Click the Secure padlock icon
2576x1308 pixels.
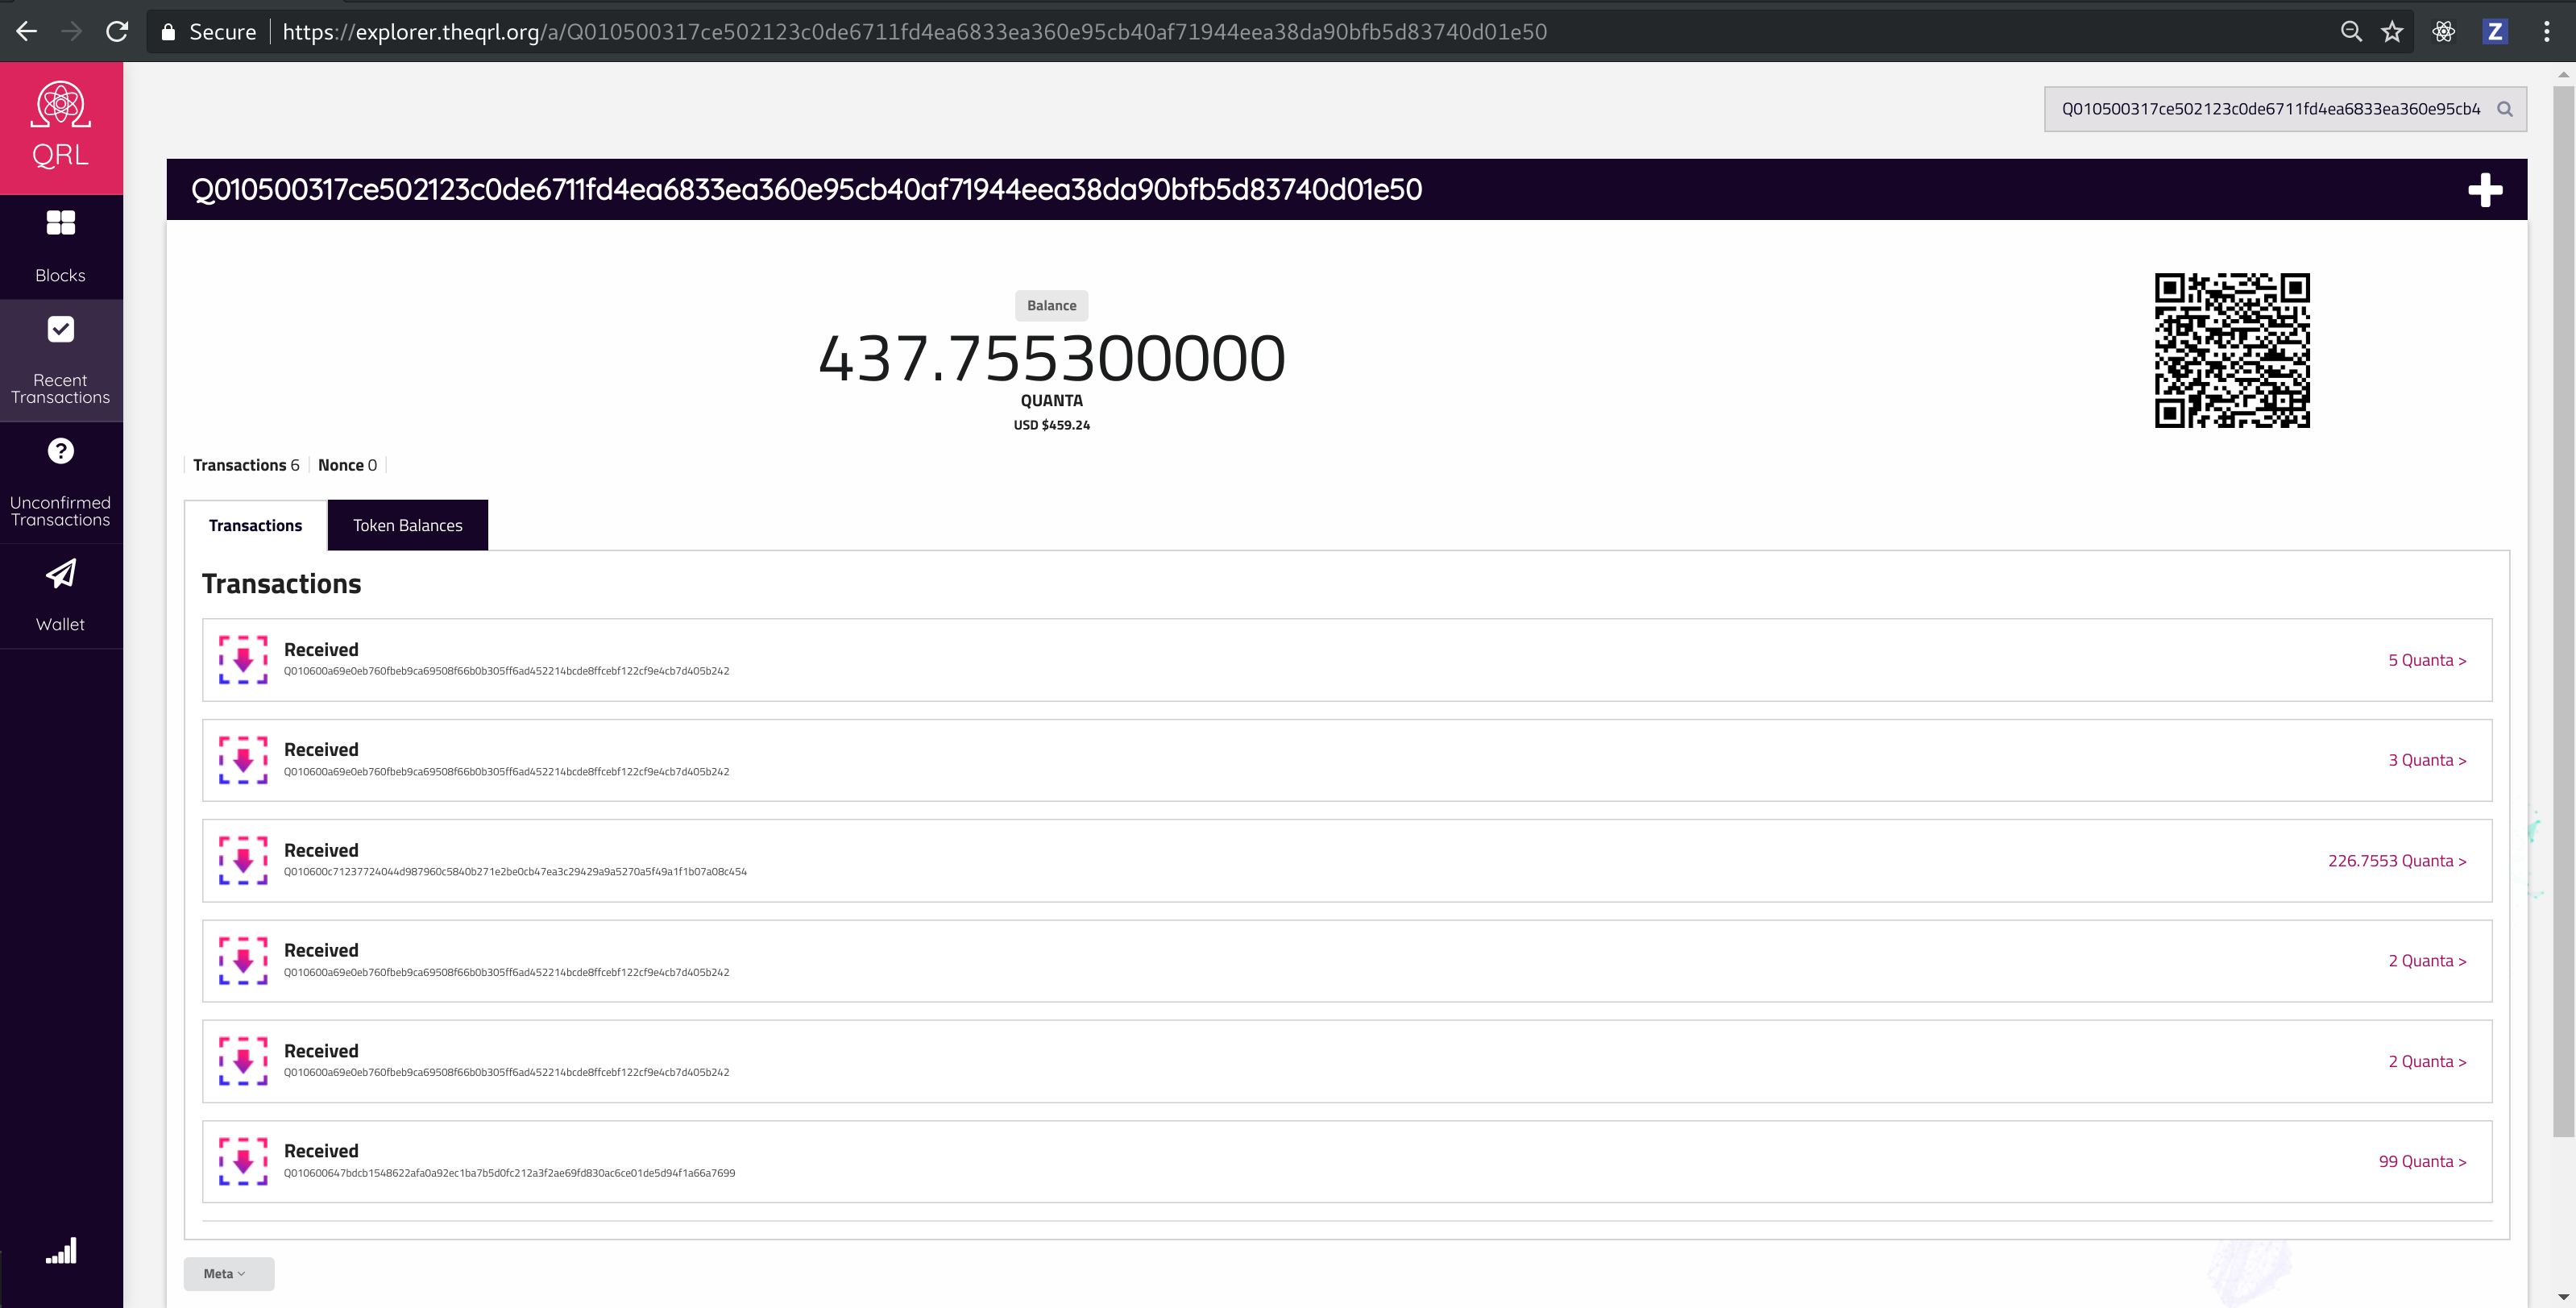(168, 32)
